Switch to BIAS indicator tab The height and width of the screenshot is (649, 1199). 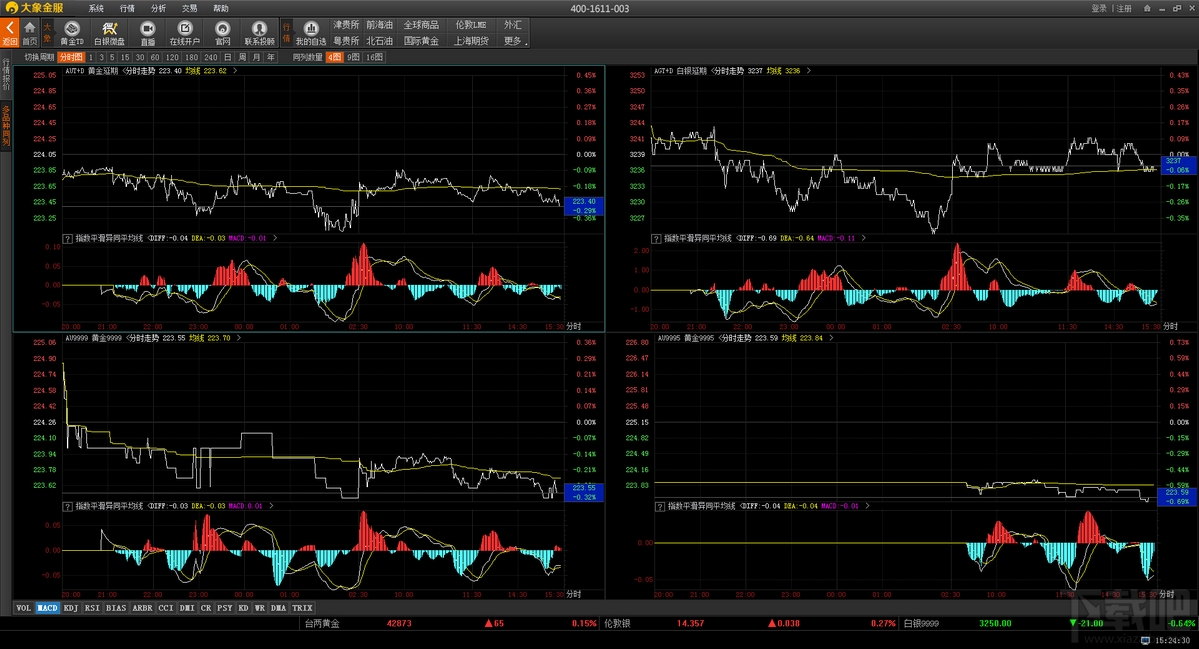coord(116,608)
